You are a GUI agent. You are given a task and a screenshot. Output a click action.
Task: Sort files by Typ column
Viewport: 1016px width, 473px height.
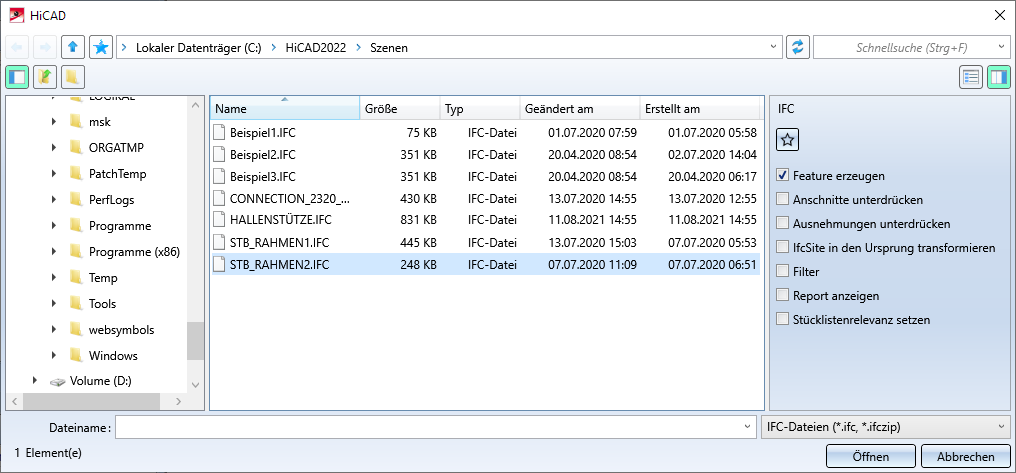coord(480,109)
